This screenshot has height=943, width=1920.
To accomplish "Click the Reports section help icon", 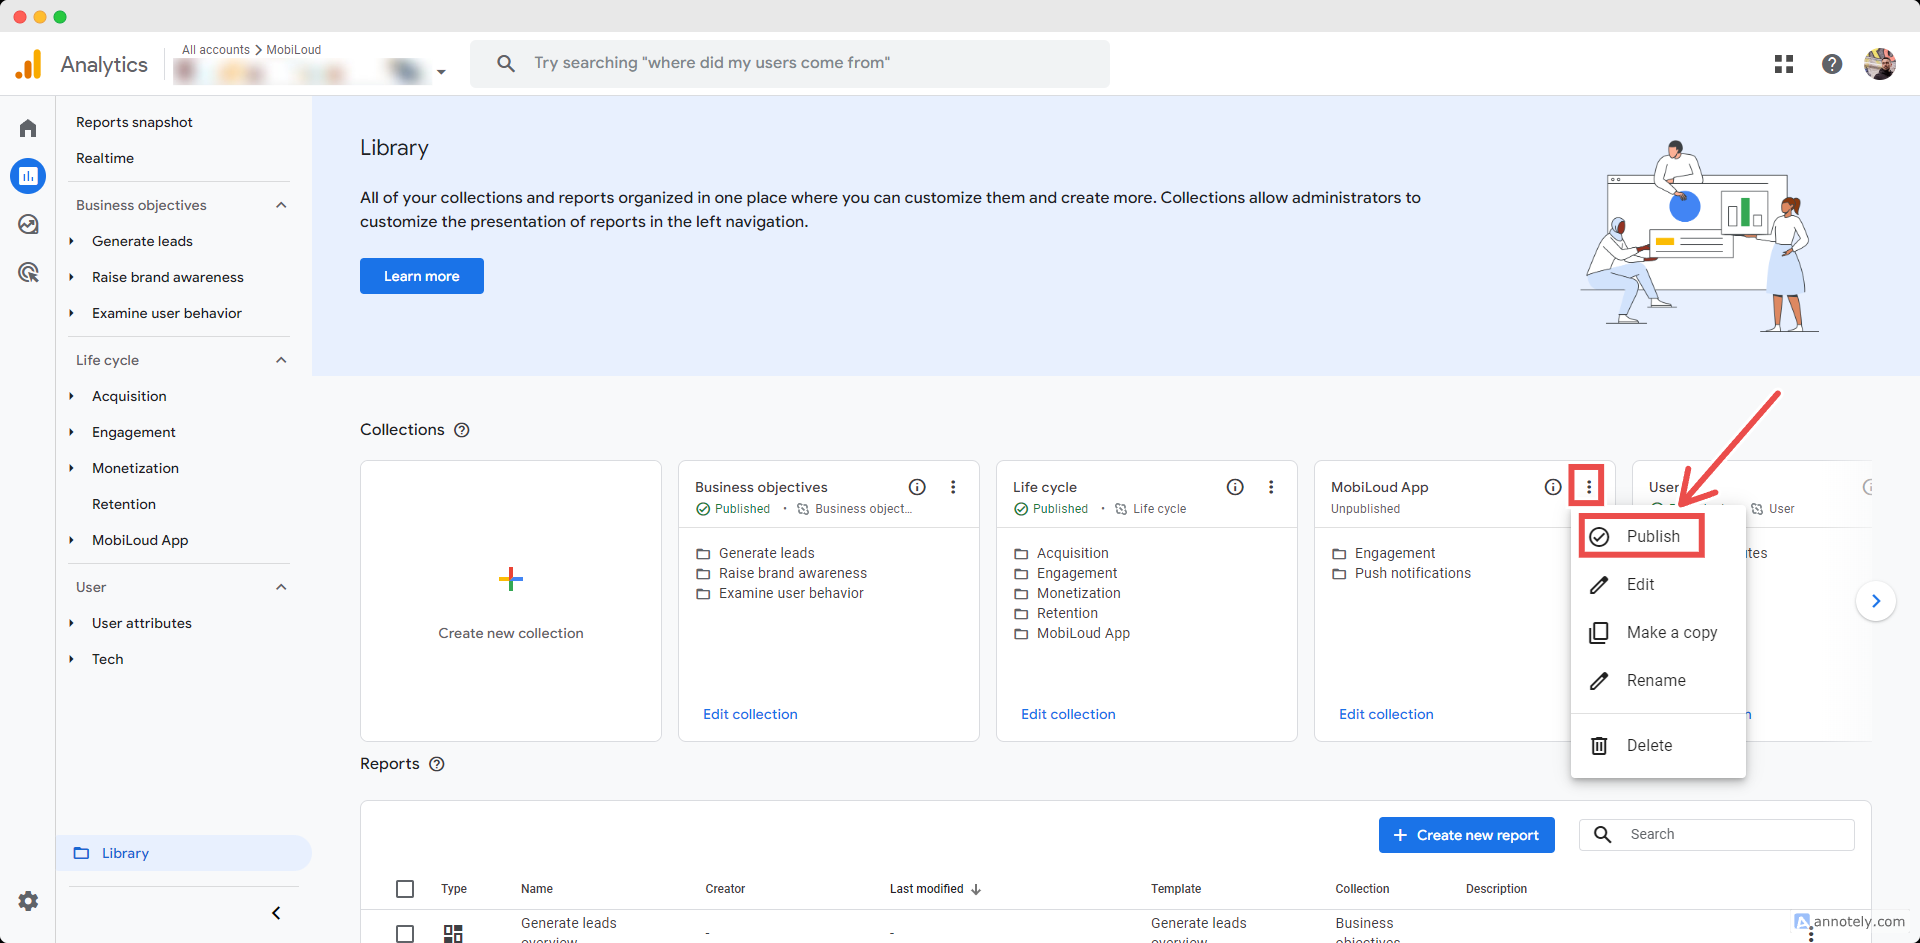I will (437, 764).
